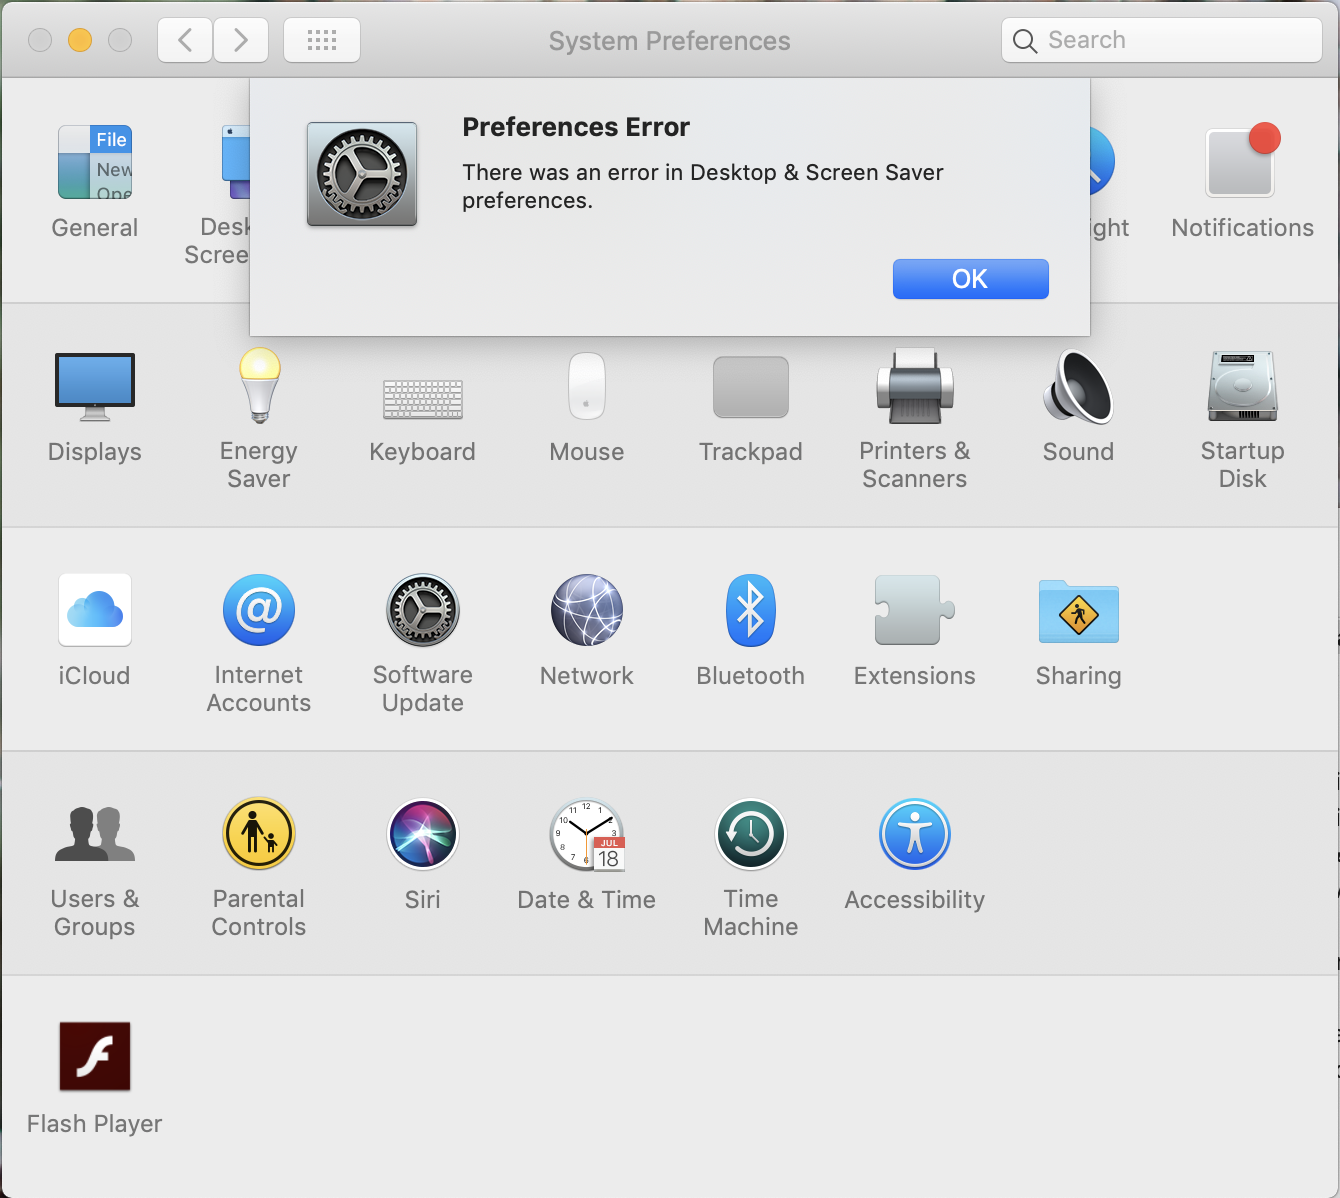
Task: Click the 'Preferences Error' dialog heading
Action: tap(576, 127)
